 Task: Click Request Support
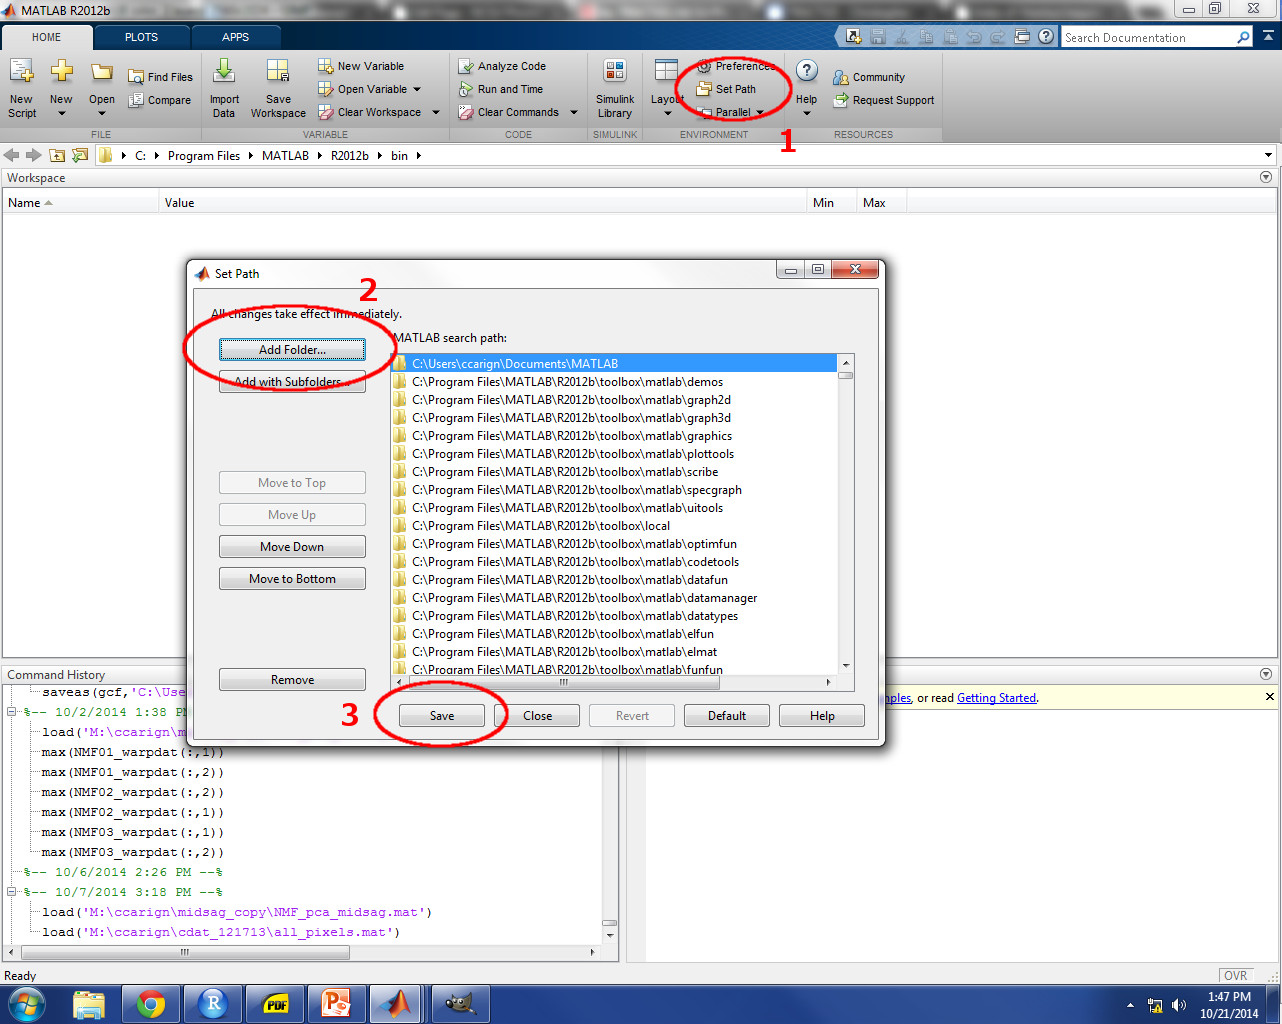point(884,100)
